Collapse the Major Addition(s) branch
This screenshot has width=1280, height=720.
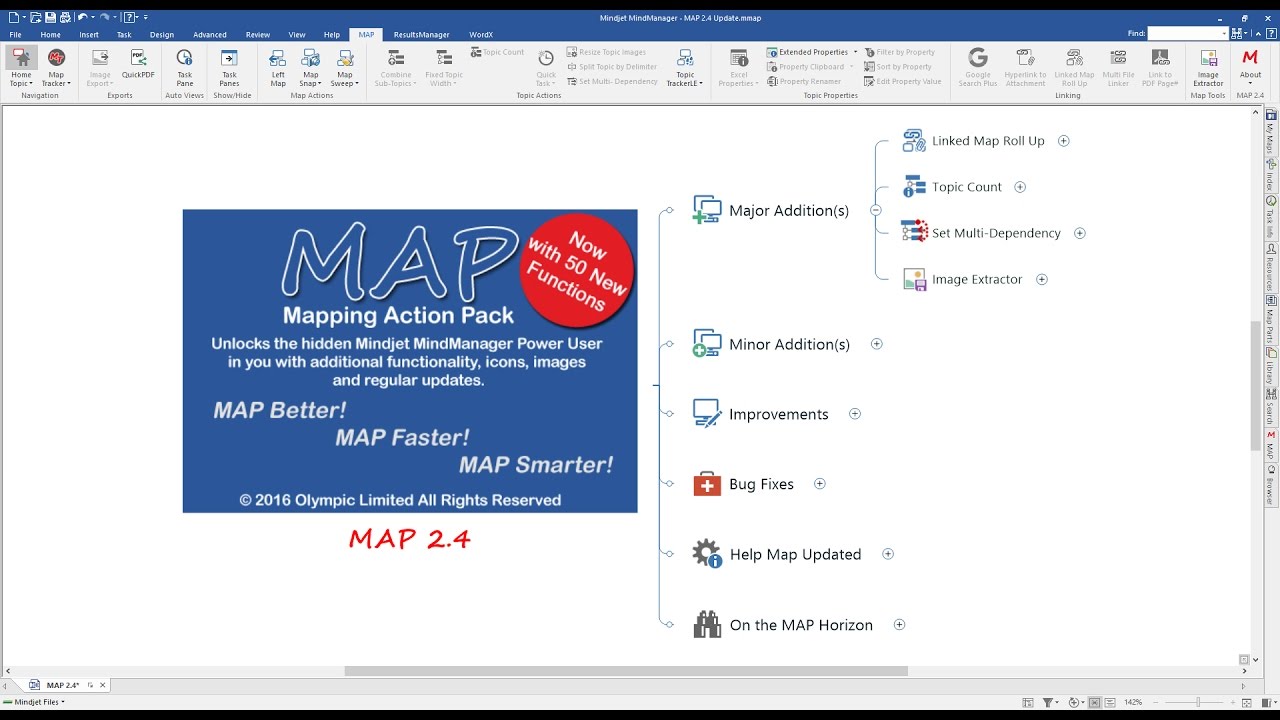(x=876, y=210)
